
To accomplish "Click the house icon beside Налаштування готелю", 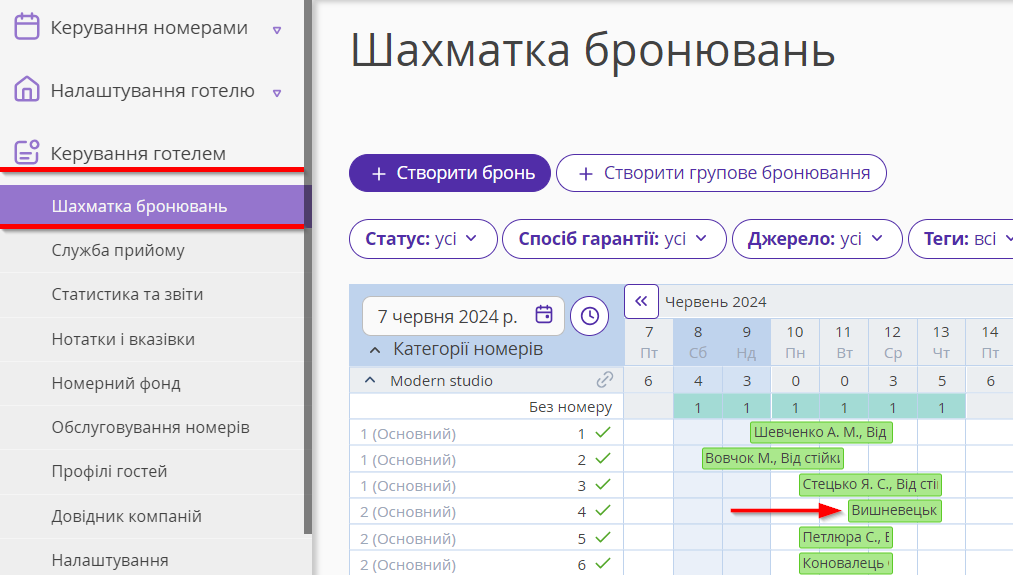I will click(x=26, y=89).
